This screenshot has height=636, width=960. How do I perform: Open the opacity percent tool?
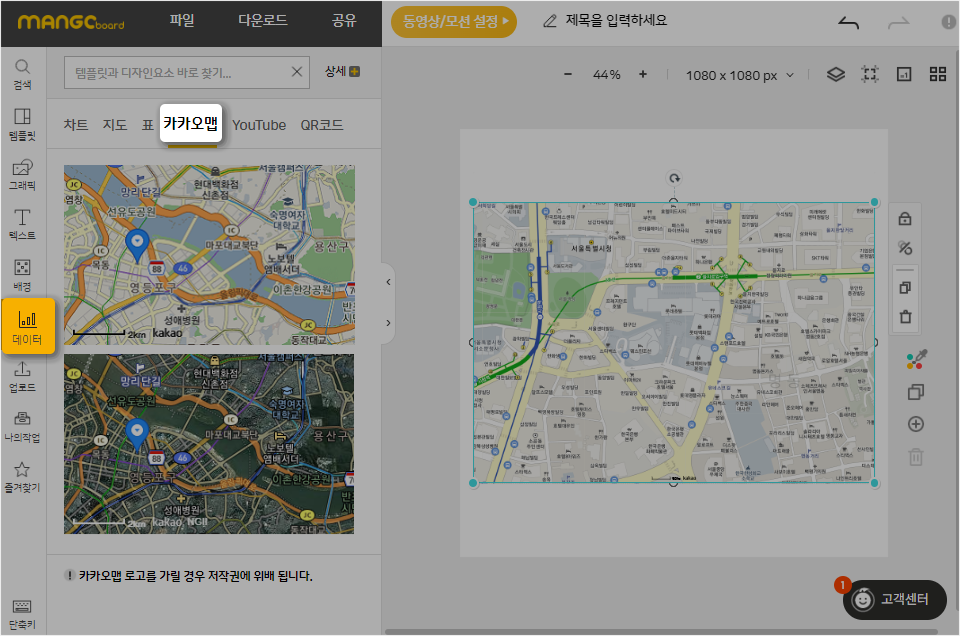[x=905, y=248]
